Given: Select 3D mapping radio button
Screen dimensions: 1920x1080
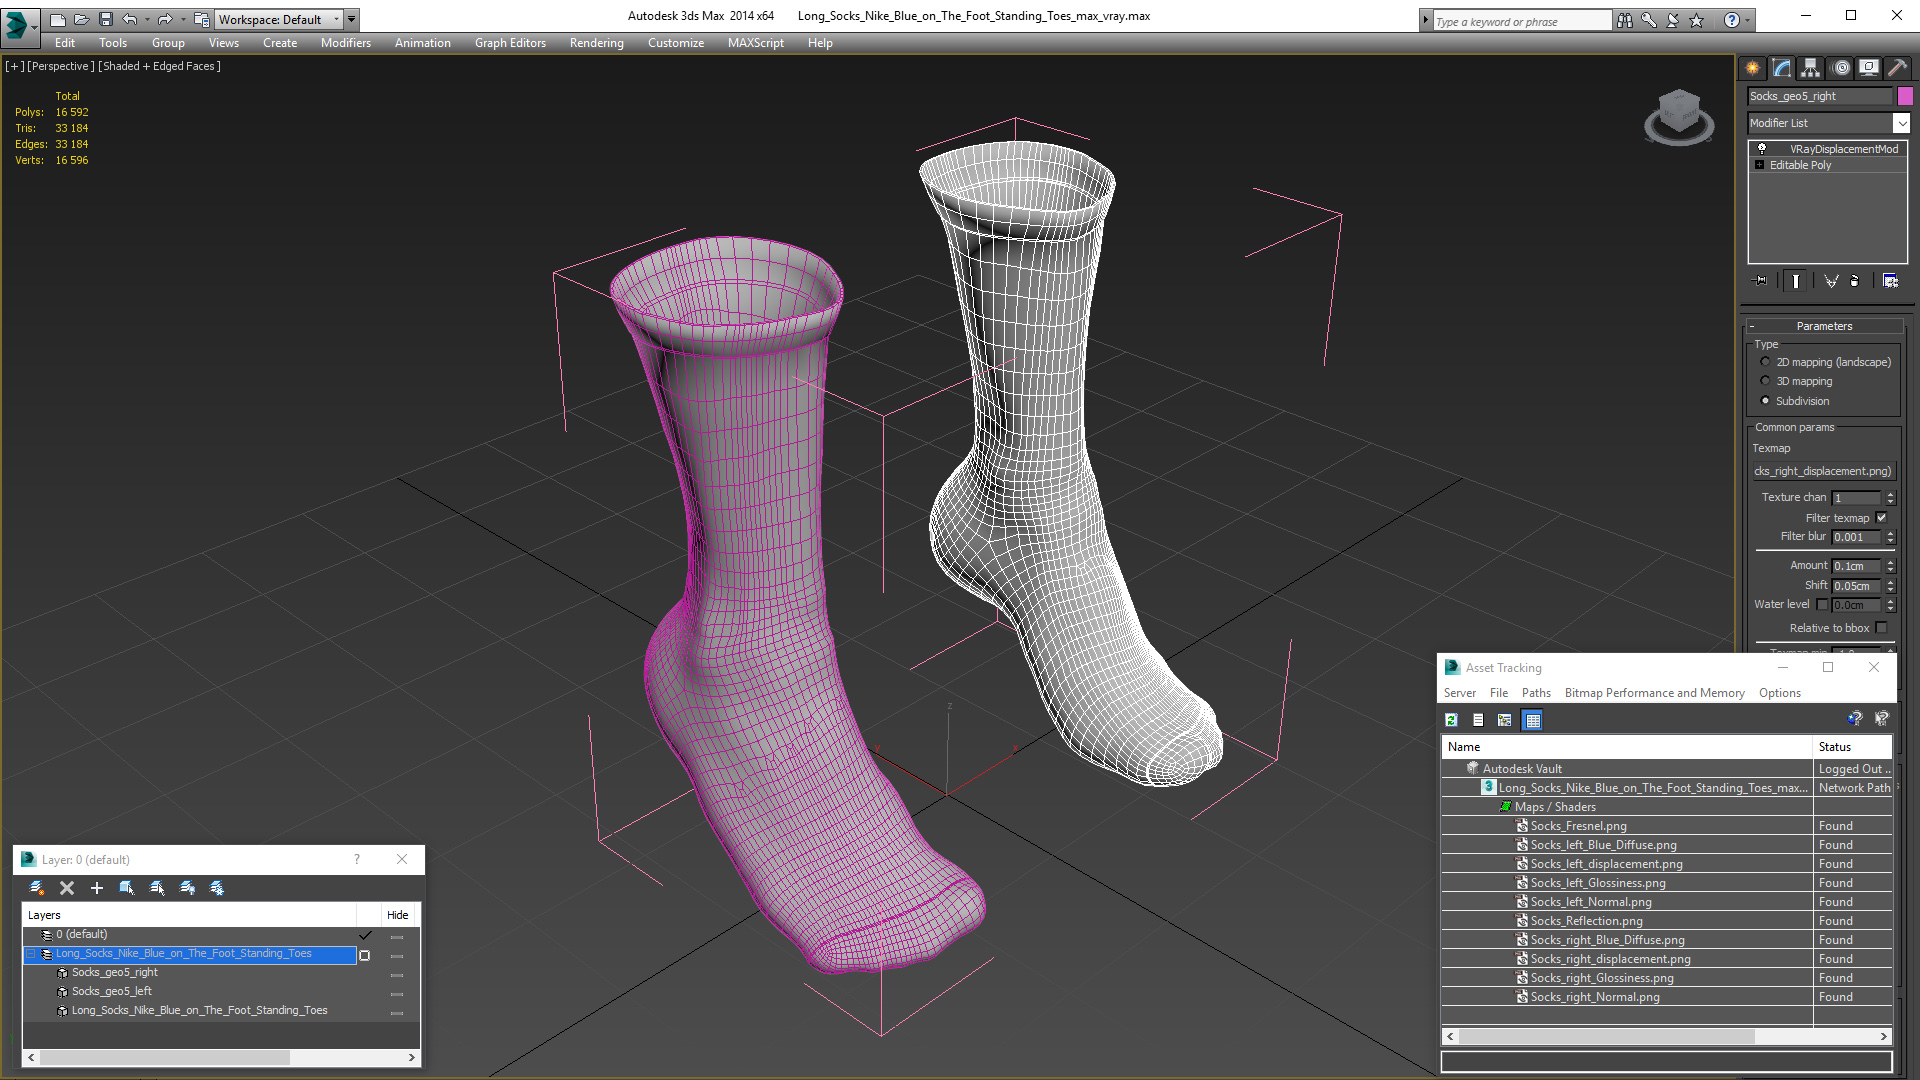Looking at the screenshot, I should pyautogui.click(x=1765, y=381).
